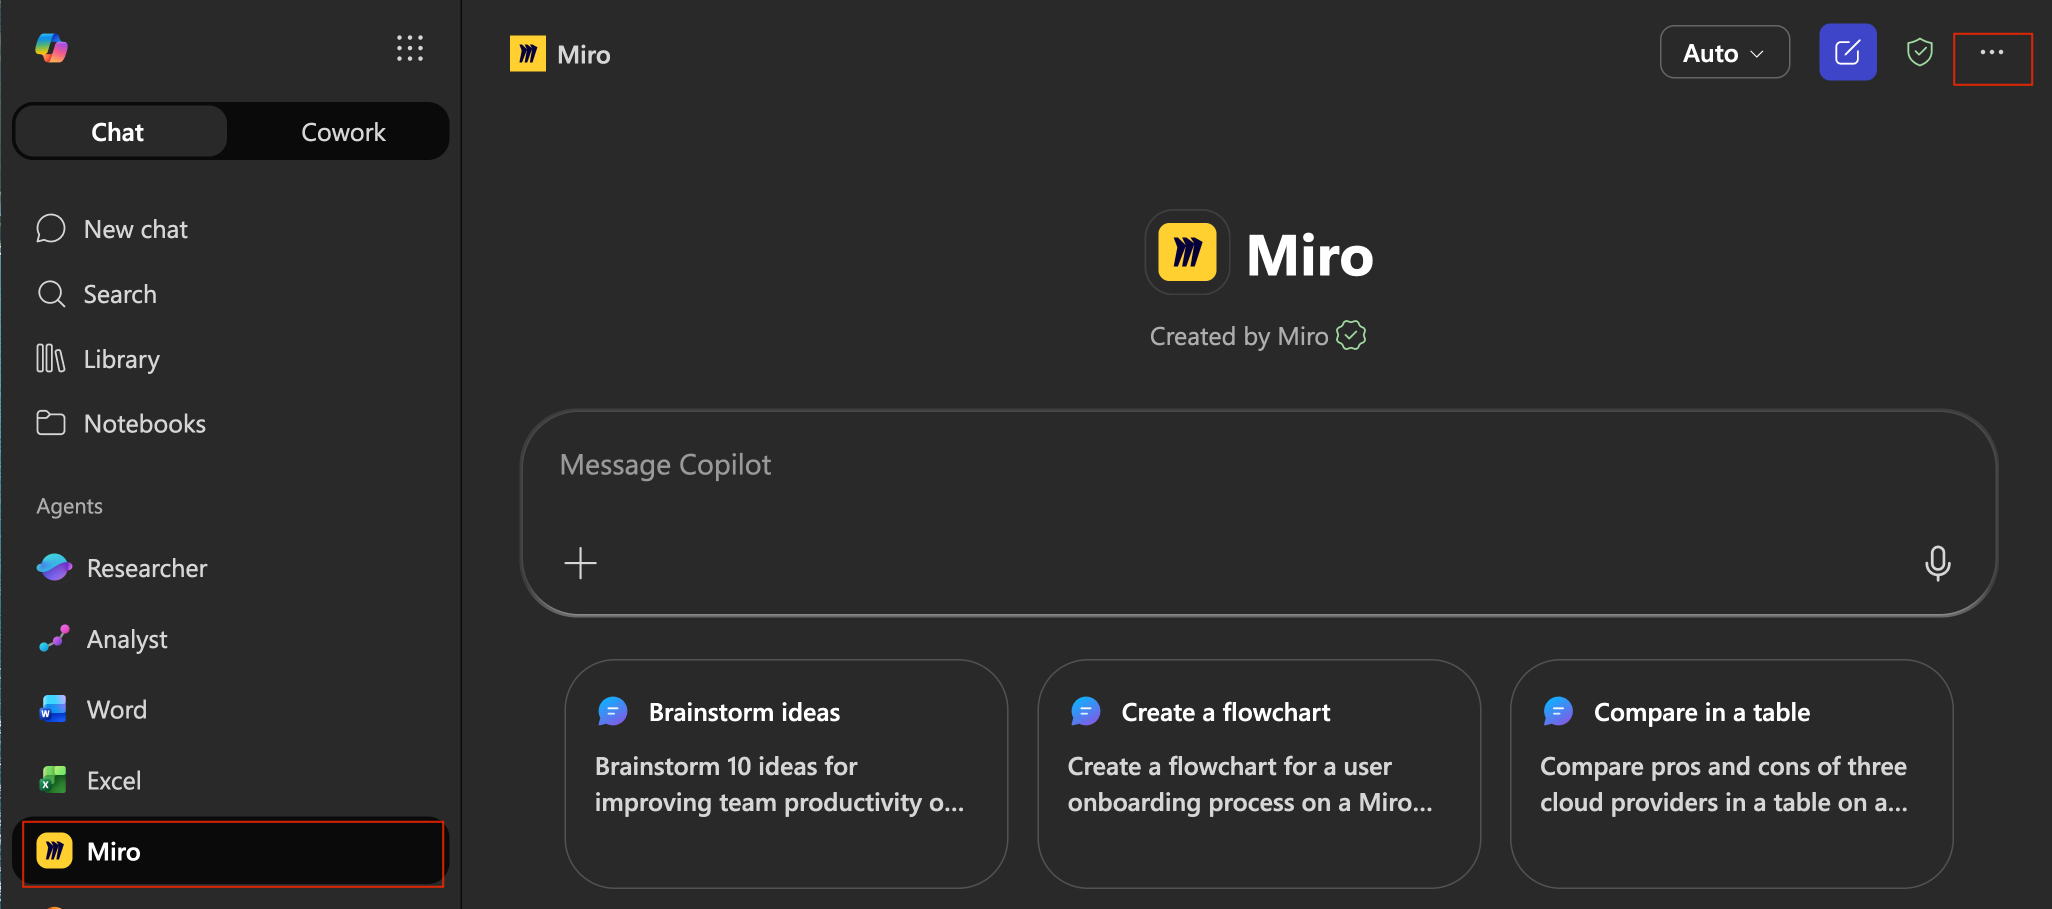The width and height of the screenshot is (2052, 909).
Task: Click the New chat speech bubble icon
Action: tap(51, 229)
